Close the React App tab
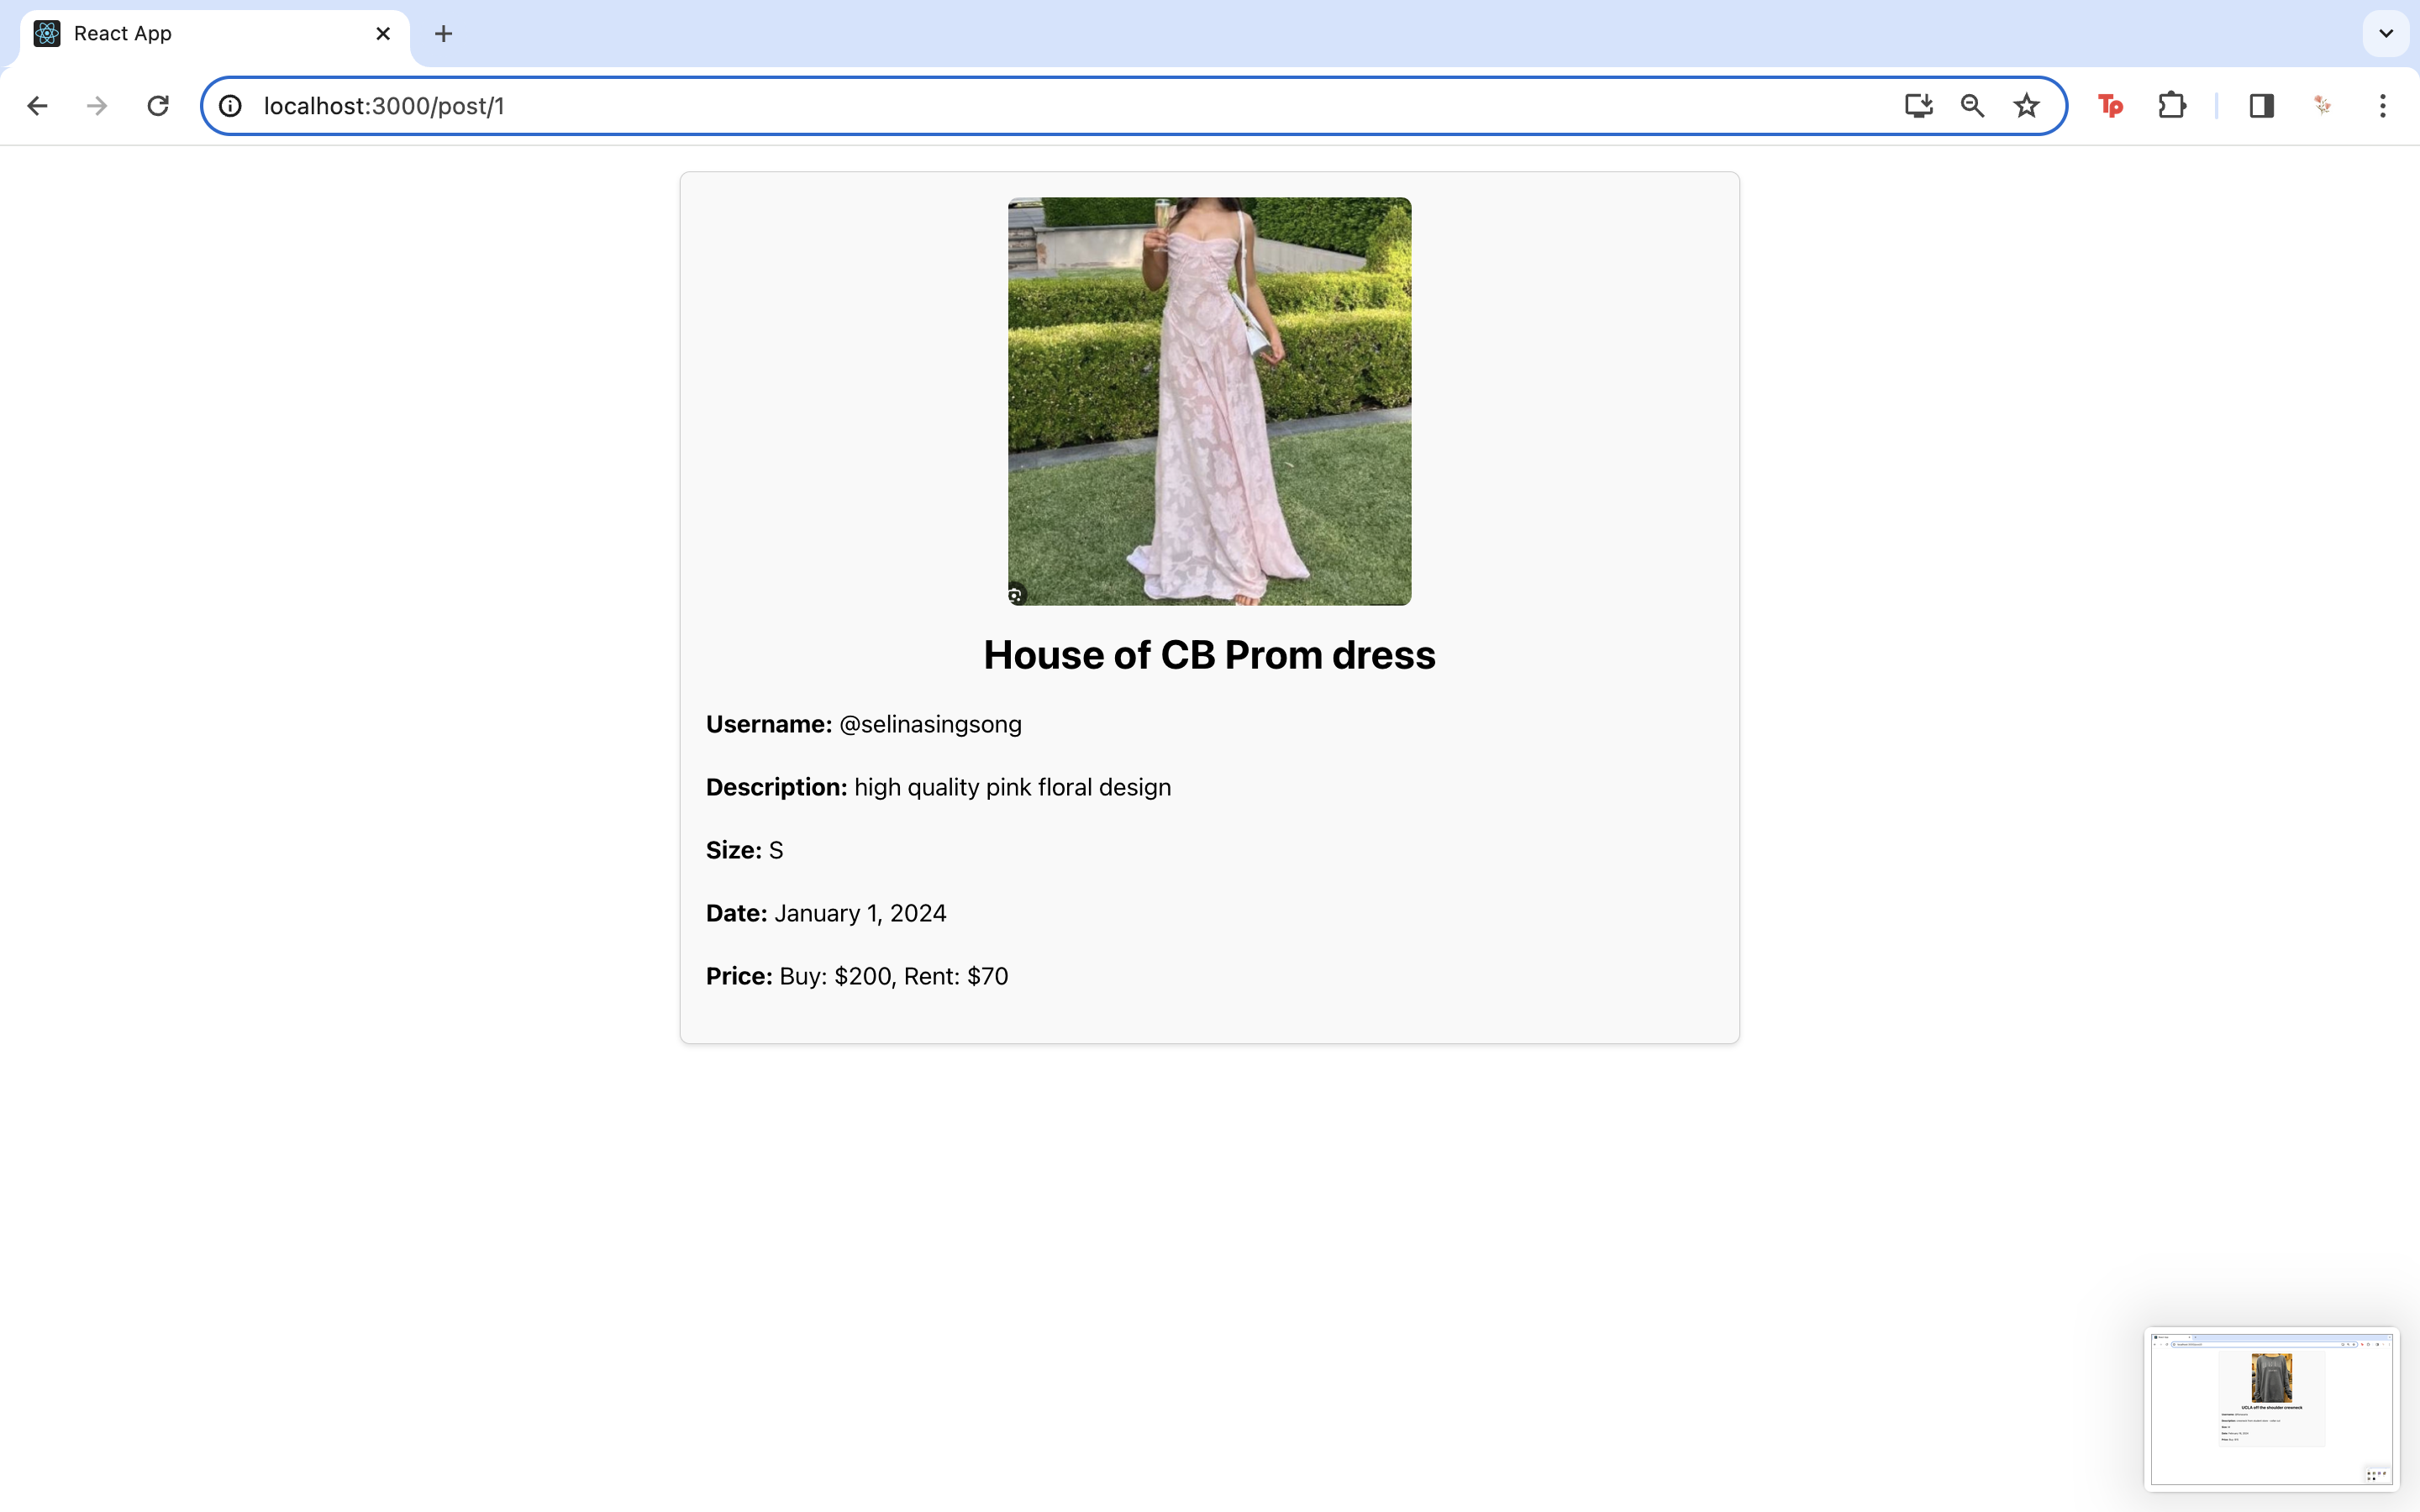This screenshot has width=2420, height=1512. click(383, 34)
